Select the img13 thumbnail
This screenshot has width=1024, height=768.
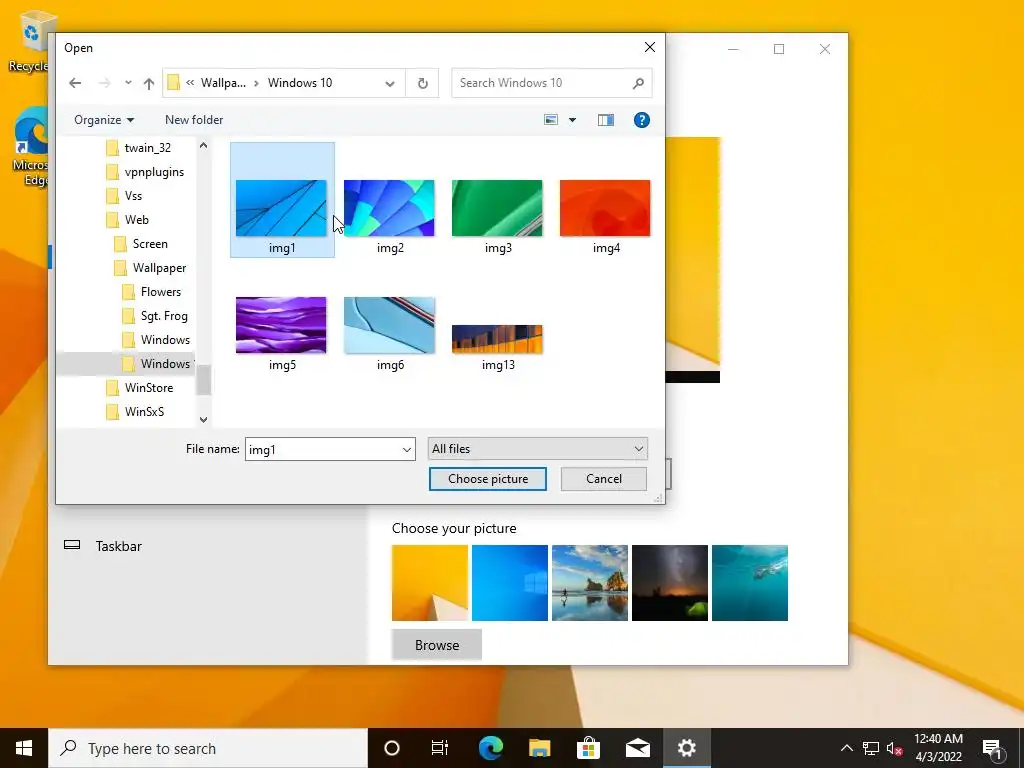(497, 340)
